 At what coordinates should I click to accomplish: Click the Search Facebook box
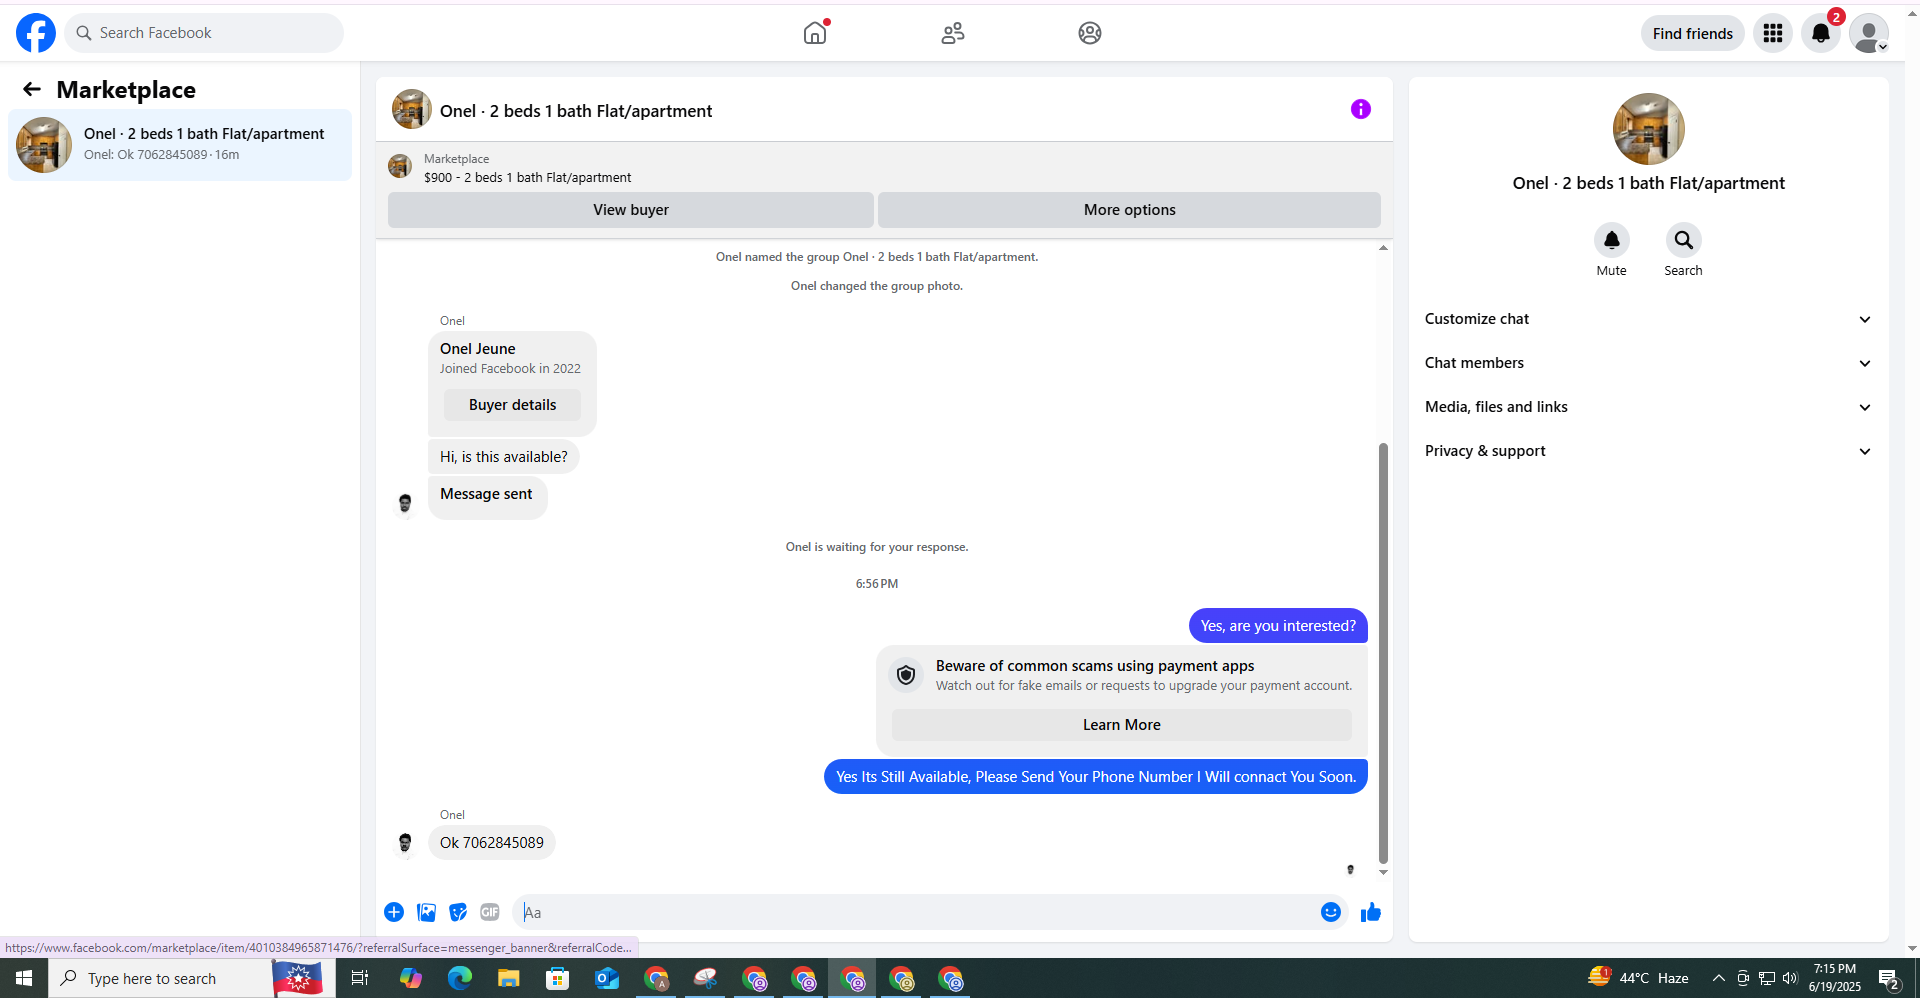(x=204, y=33)
